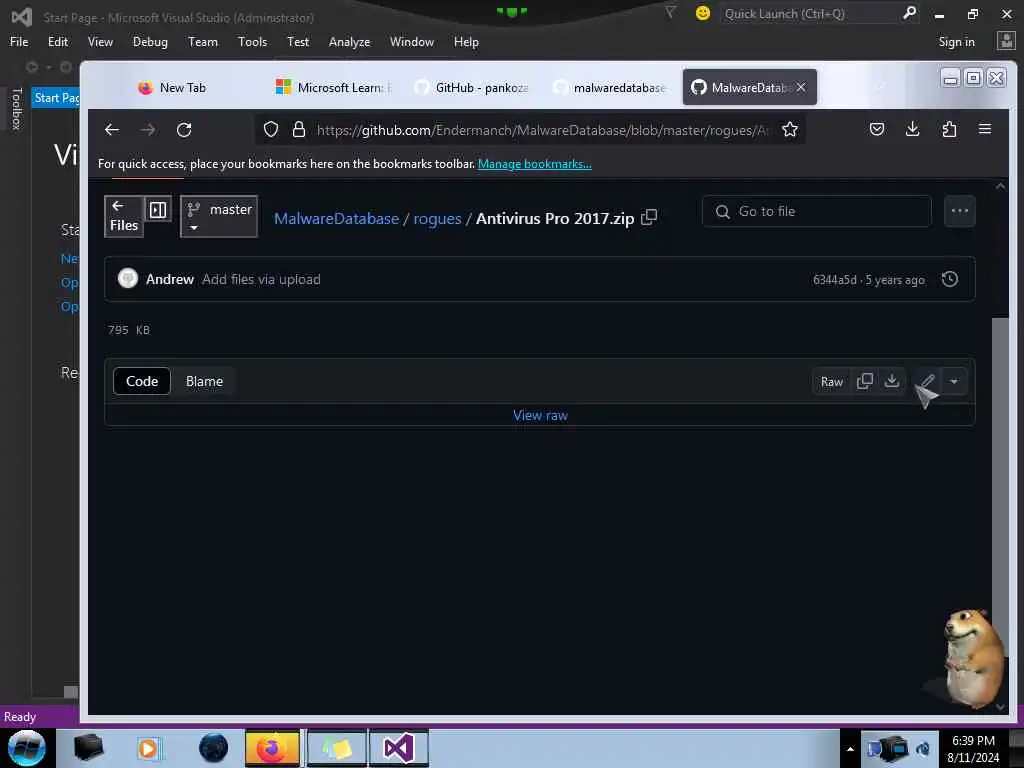This screenshot has height=768, width=1024.
Task: Select the Code view toggle
Action: coord(142,381)
